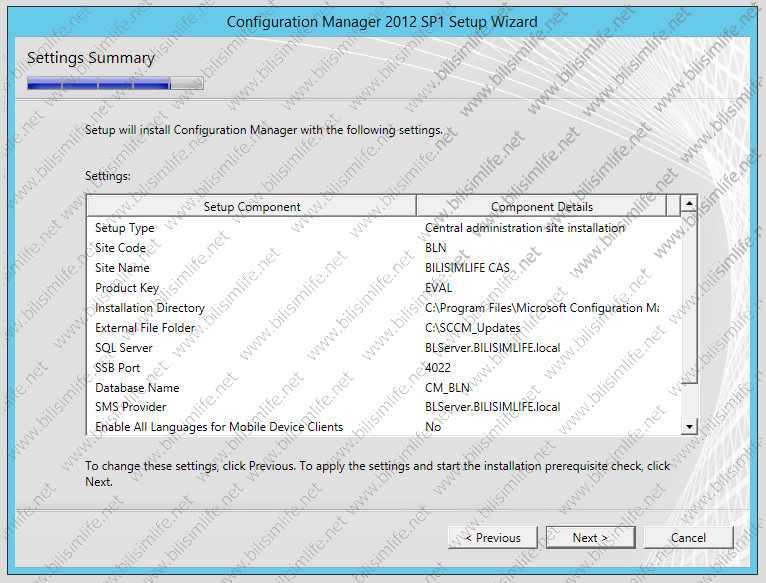Select the SQL Server row label

point(124,348)
